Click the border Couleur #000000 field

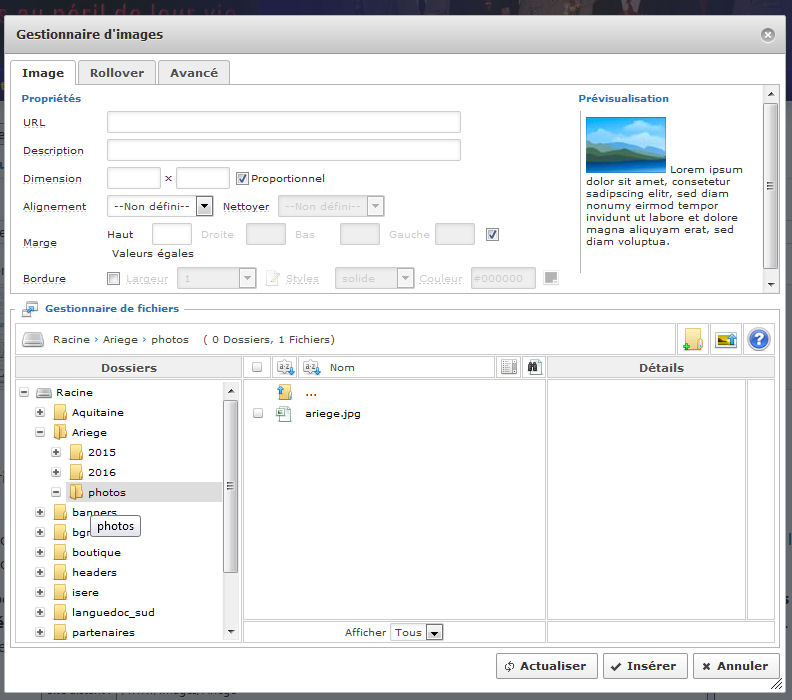pyautogui.click(x=503, y=278)
